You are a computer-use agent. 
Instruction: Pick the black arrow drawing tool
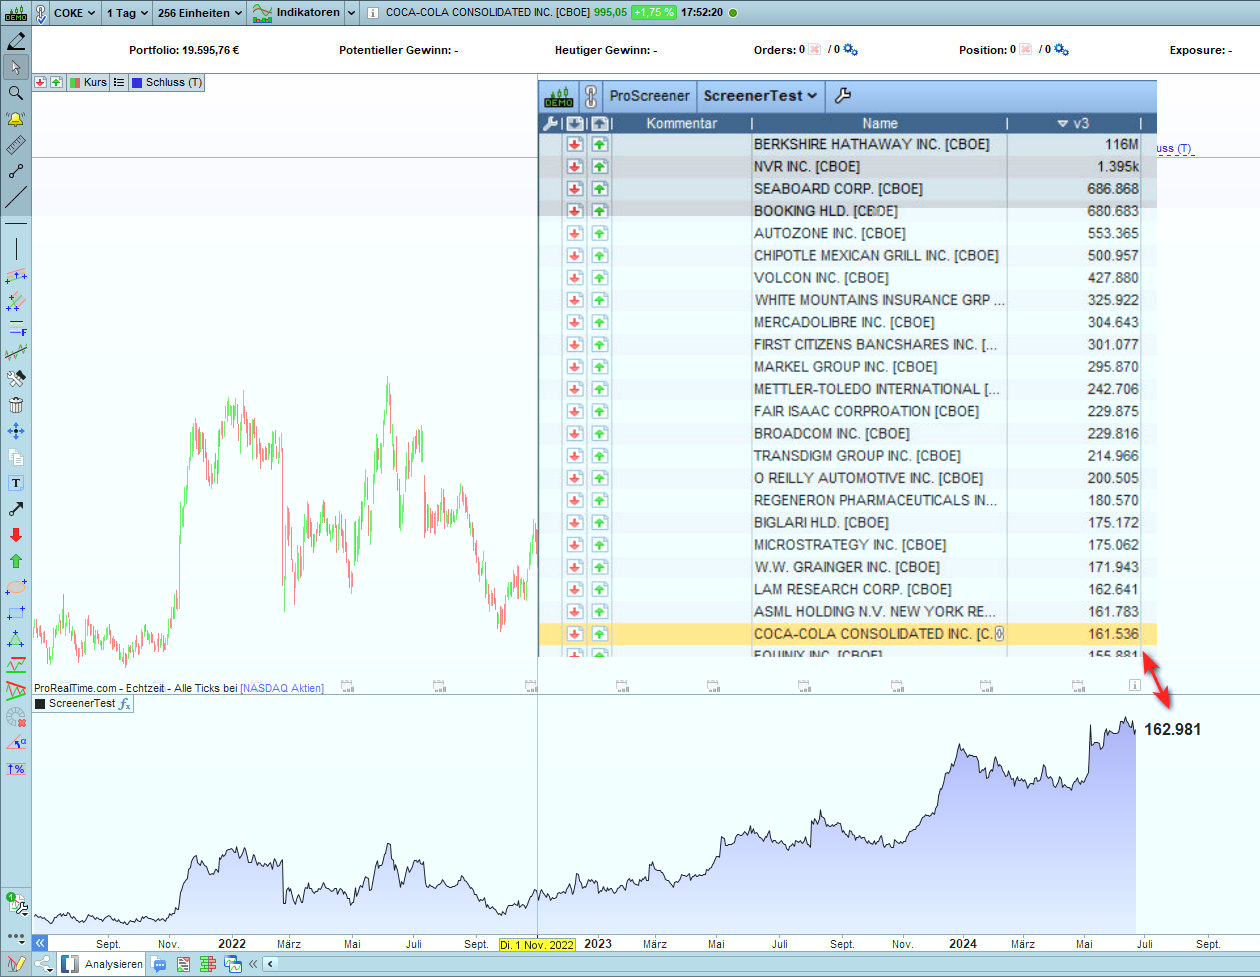point(16,509)
